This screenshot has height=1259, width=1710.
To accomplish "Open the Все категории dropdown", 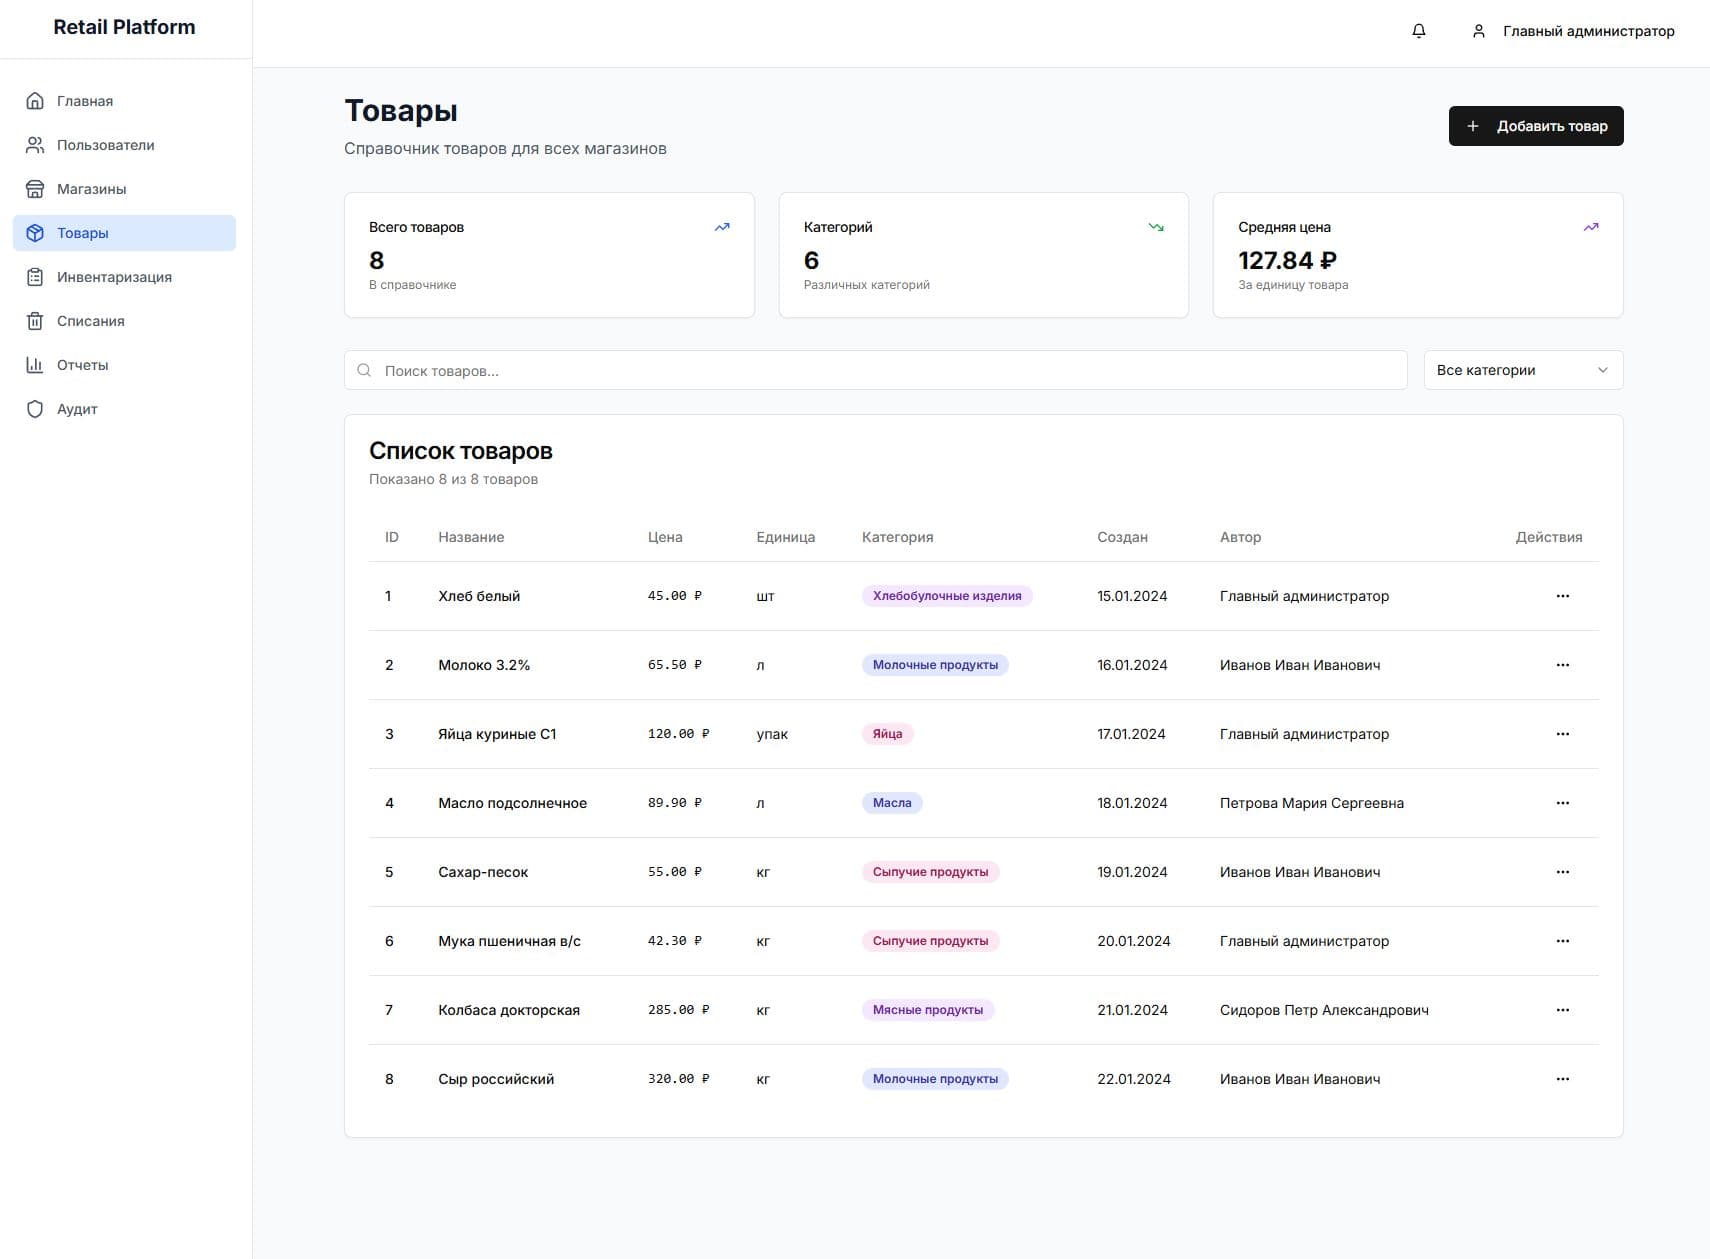I will coord(1522,370).
